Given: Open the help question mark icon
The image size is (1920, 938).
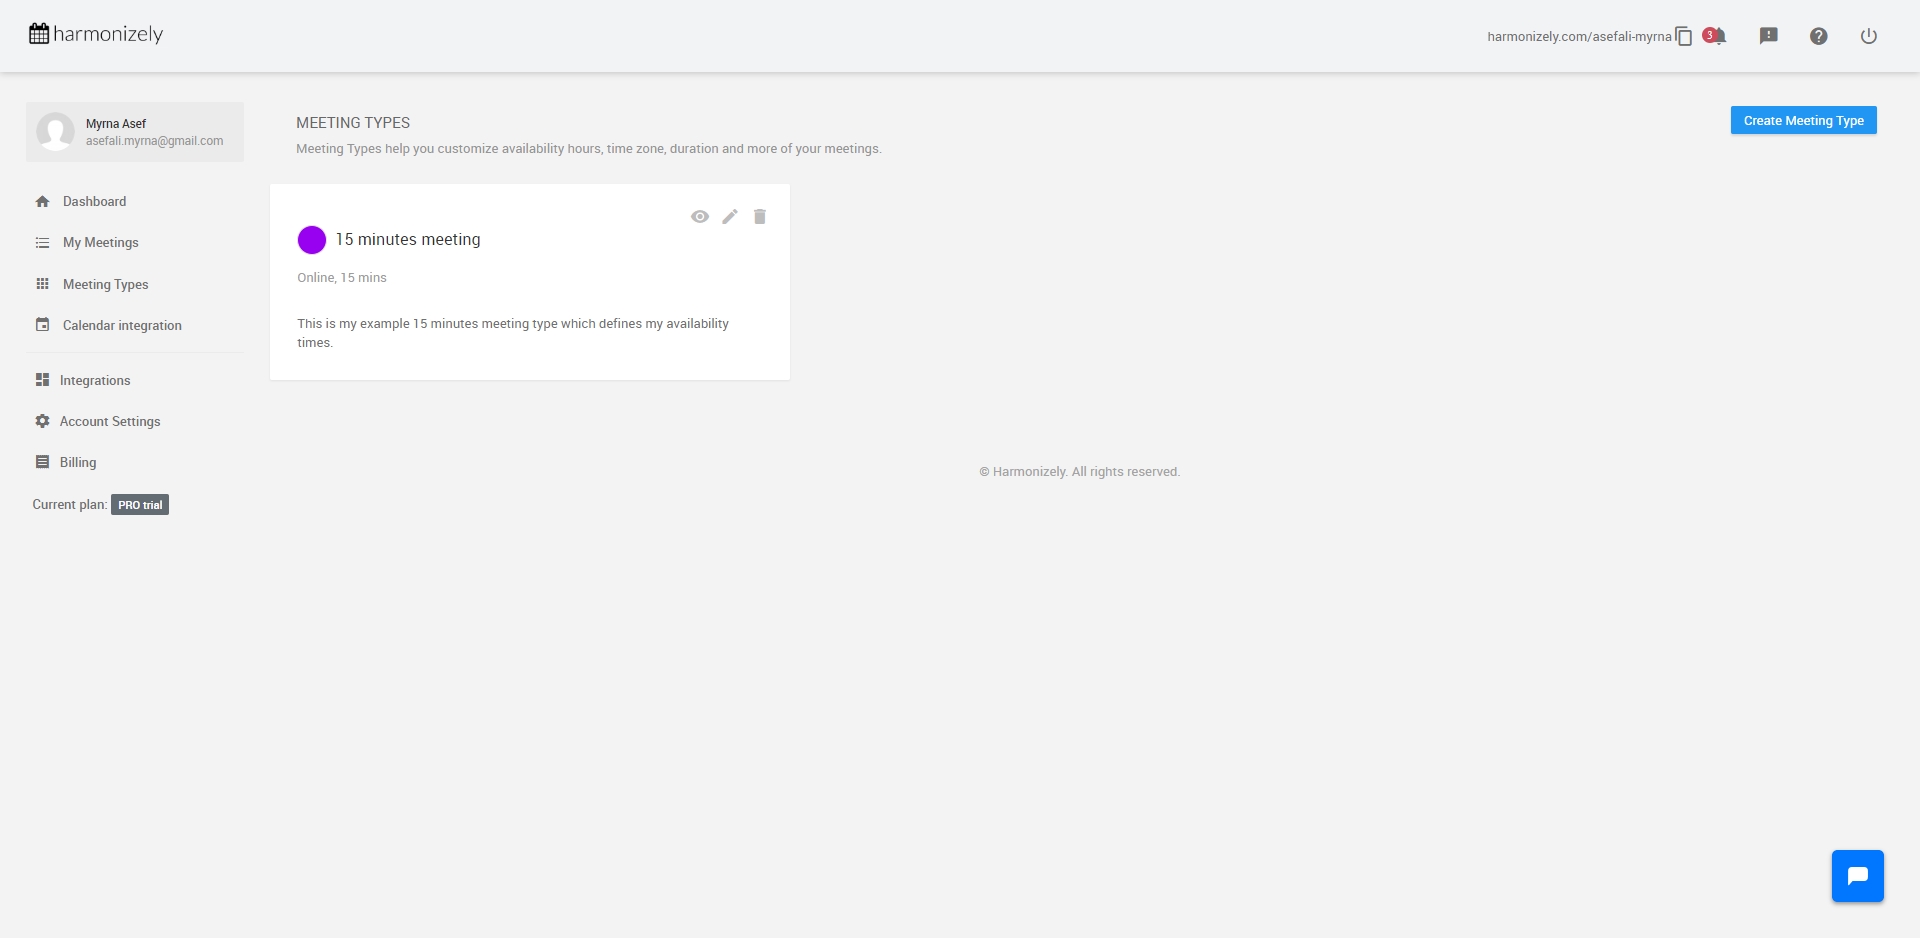Looking at the screenshot, I should pyautogui.click(x=1818, y=36).
